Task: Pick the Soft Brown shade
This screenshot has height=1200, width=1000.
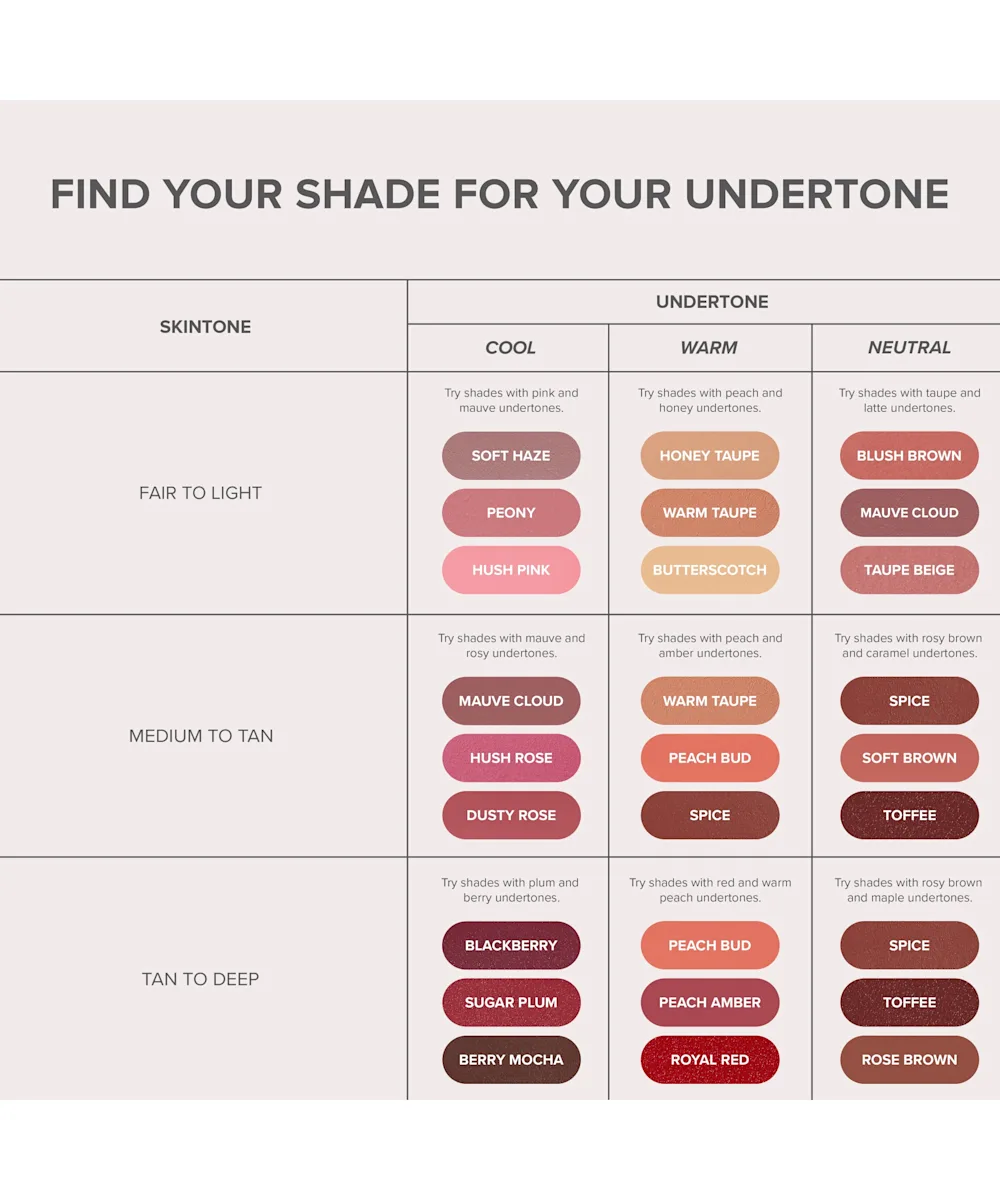Action: (x=909, y=758)
